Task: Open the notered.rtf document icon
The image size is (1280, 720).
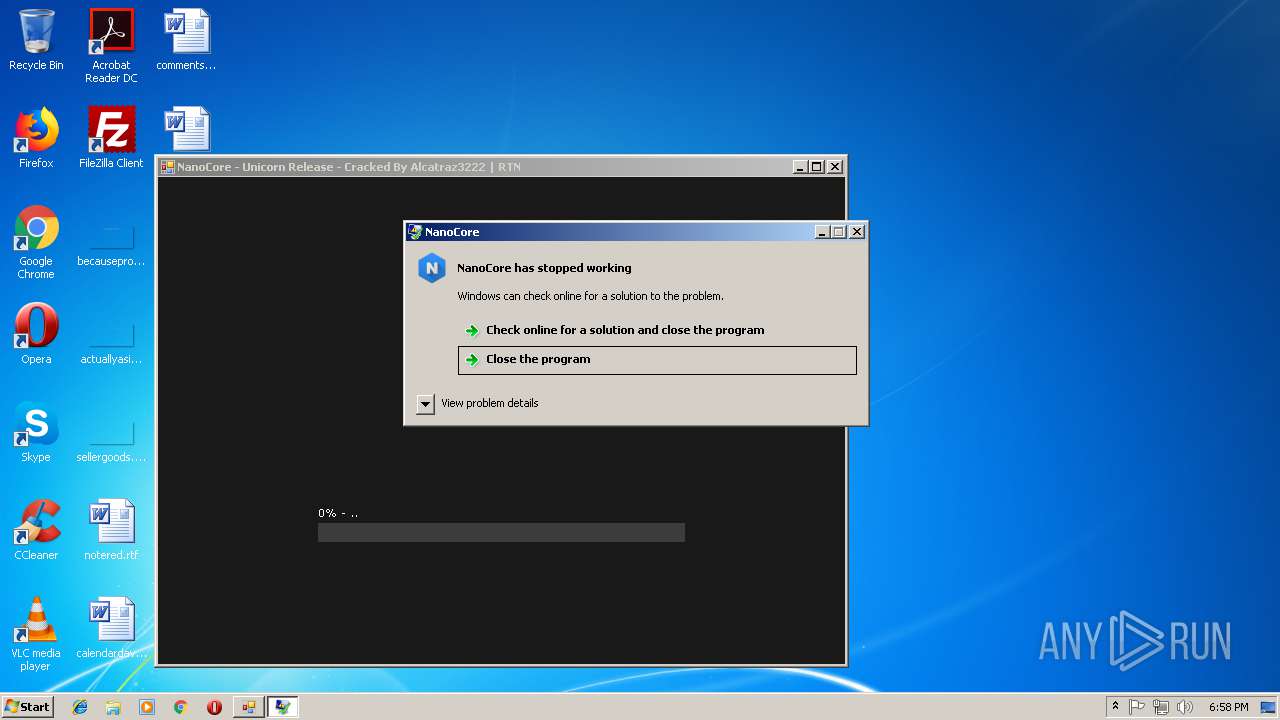Action: (111, 530)
